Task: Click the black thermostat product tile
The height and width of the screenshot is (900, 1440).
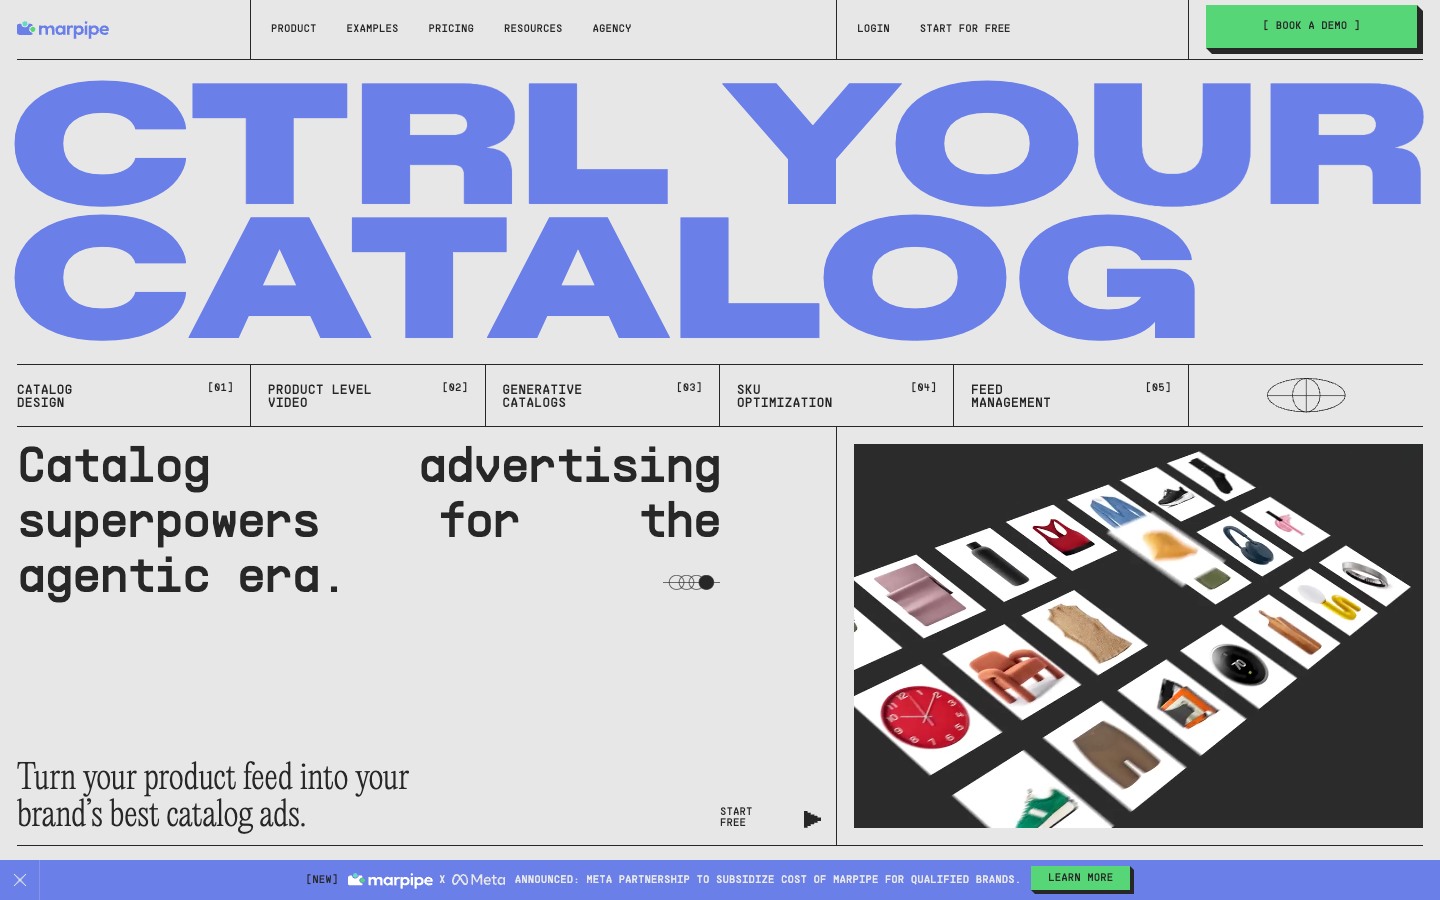Action: pos(1241,667)
